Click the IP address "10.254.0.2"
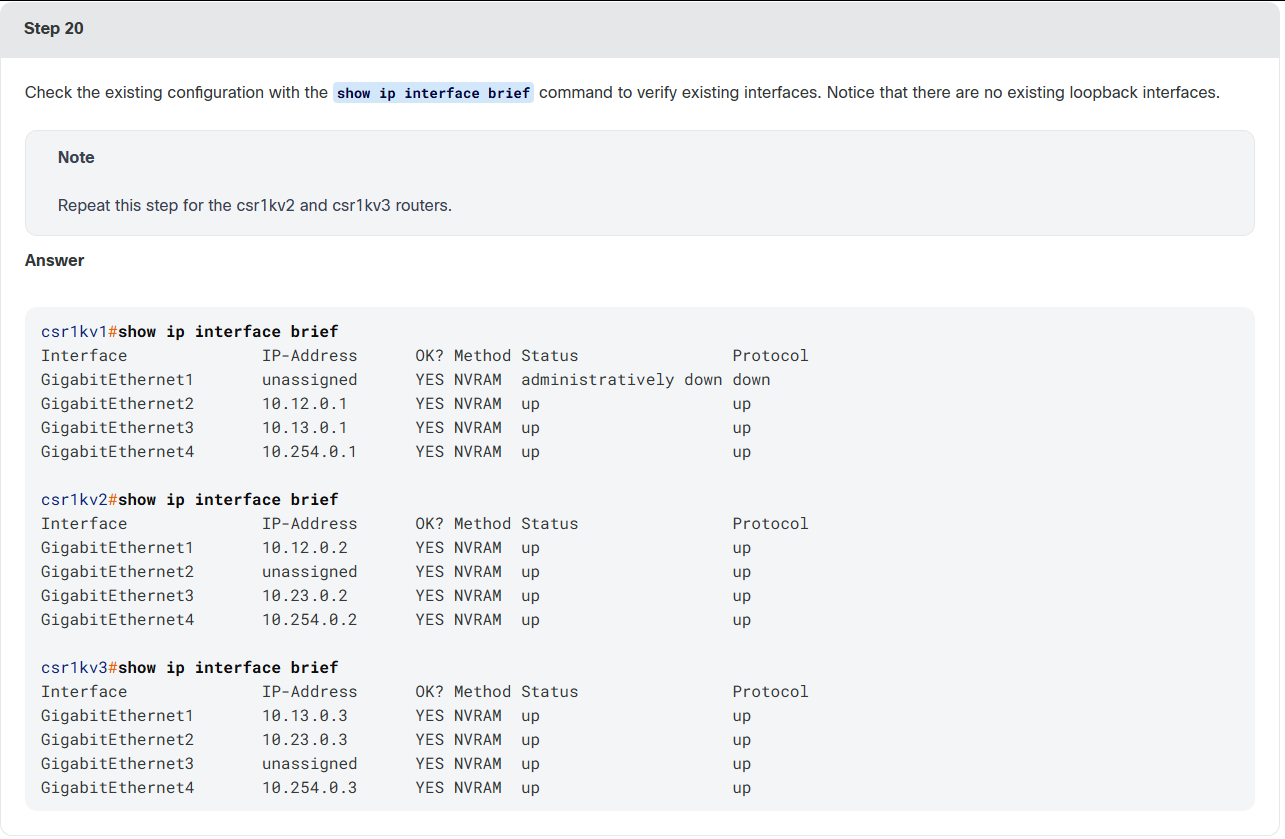 point(310,620)
